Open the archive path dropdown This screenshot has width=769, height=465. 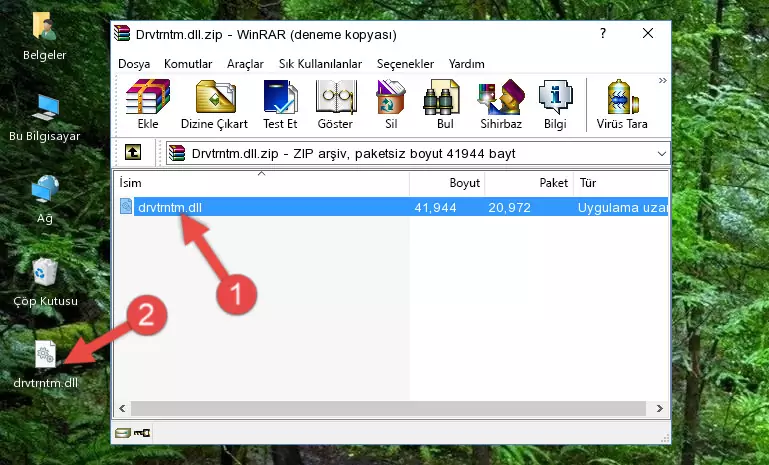click(662, 154)
